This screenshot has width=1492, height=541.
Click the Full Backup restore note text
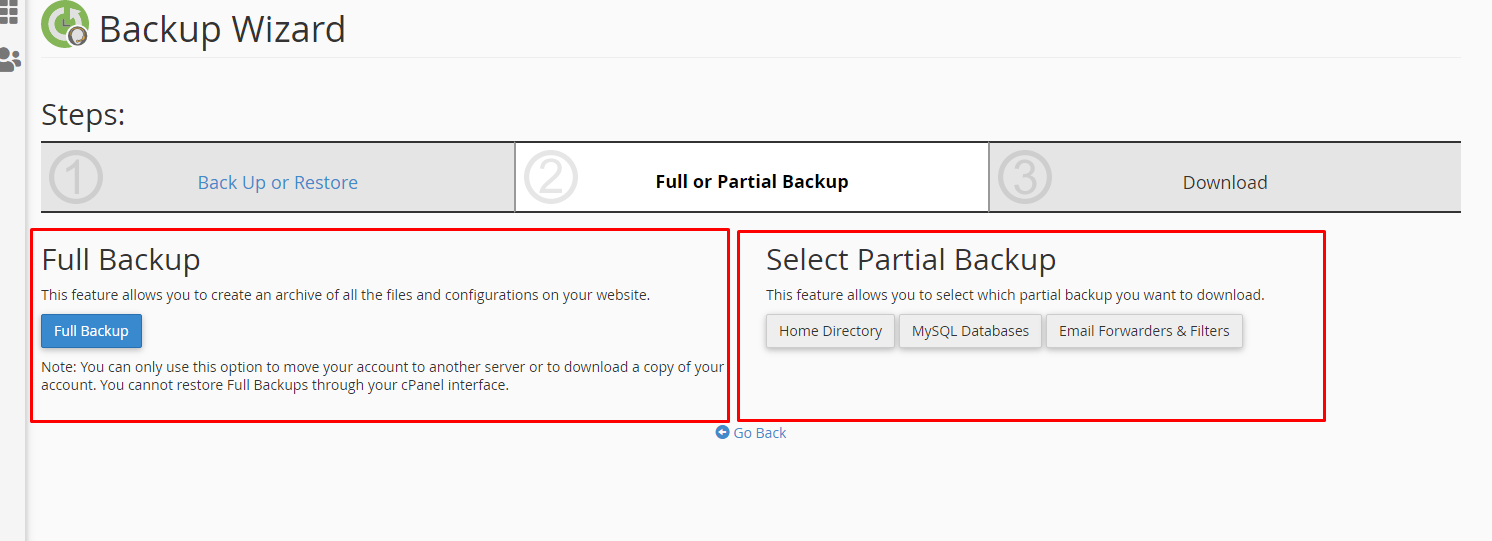382,376
